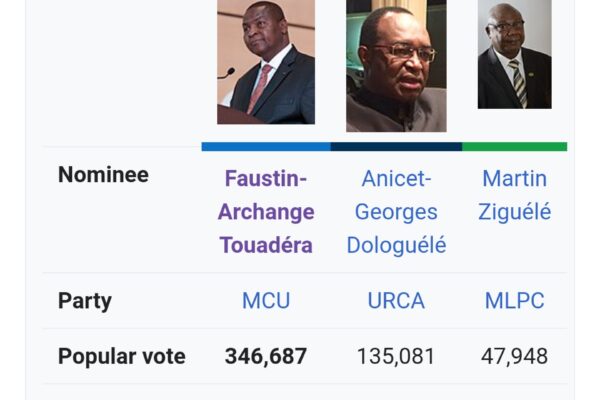The width and height of the screenshot is (600, 400).
Task: Click the green MLPC color bar
Action: 515,147
